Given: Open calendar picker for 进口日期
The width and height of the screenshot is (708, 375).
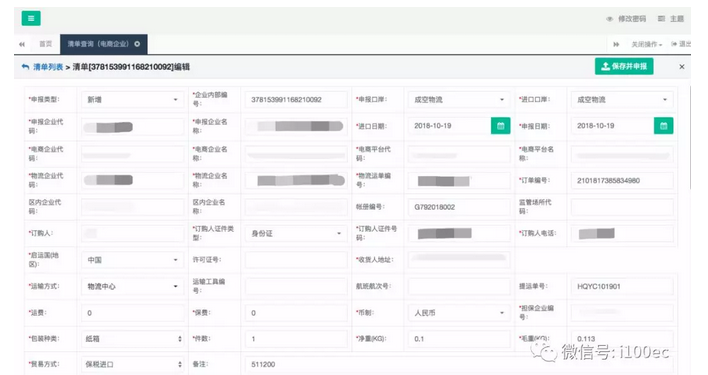Looking at the screenshot, I should [500, 126].
